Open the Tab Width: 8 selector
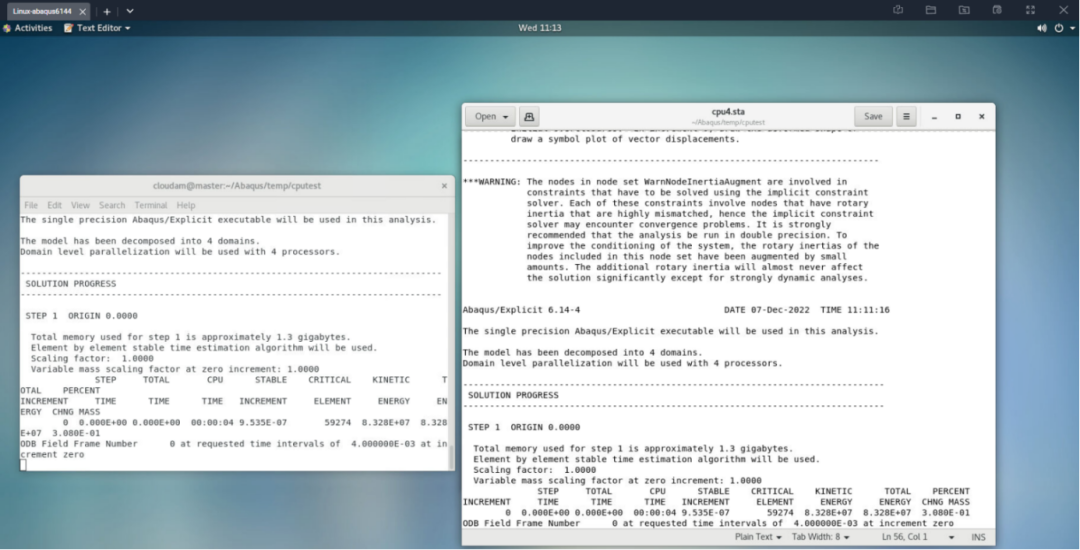The width and height of the screenshot is (1080, 550). click(x=820, y=537)
